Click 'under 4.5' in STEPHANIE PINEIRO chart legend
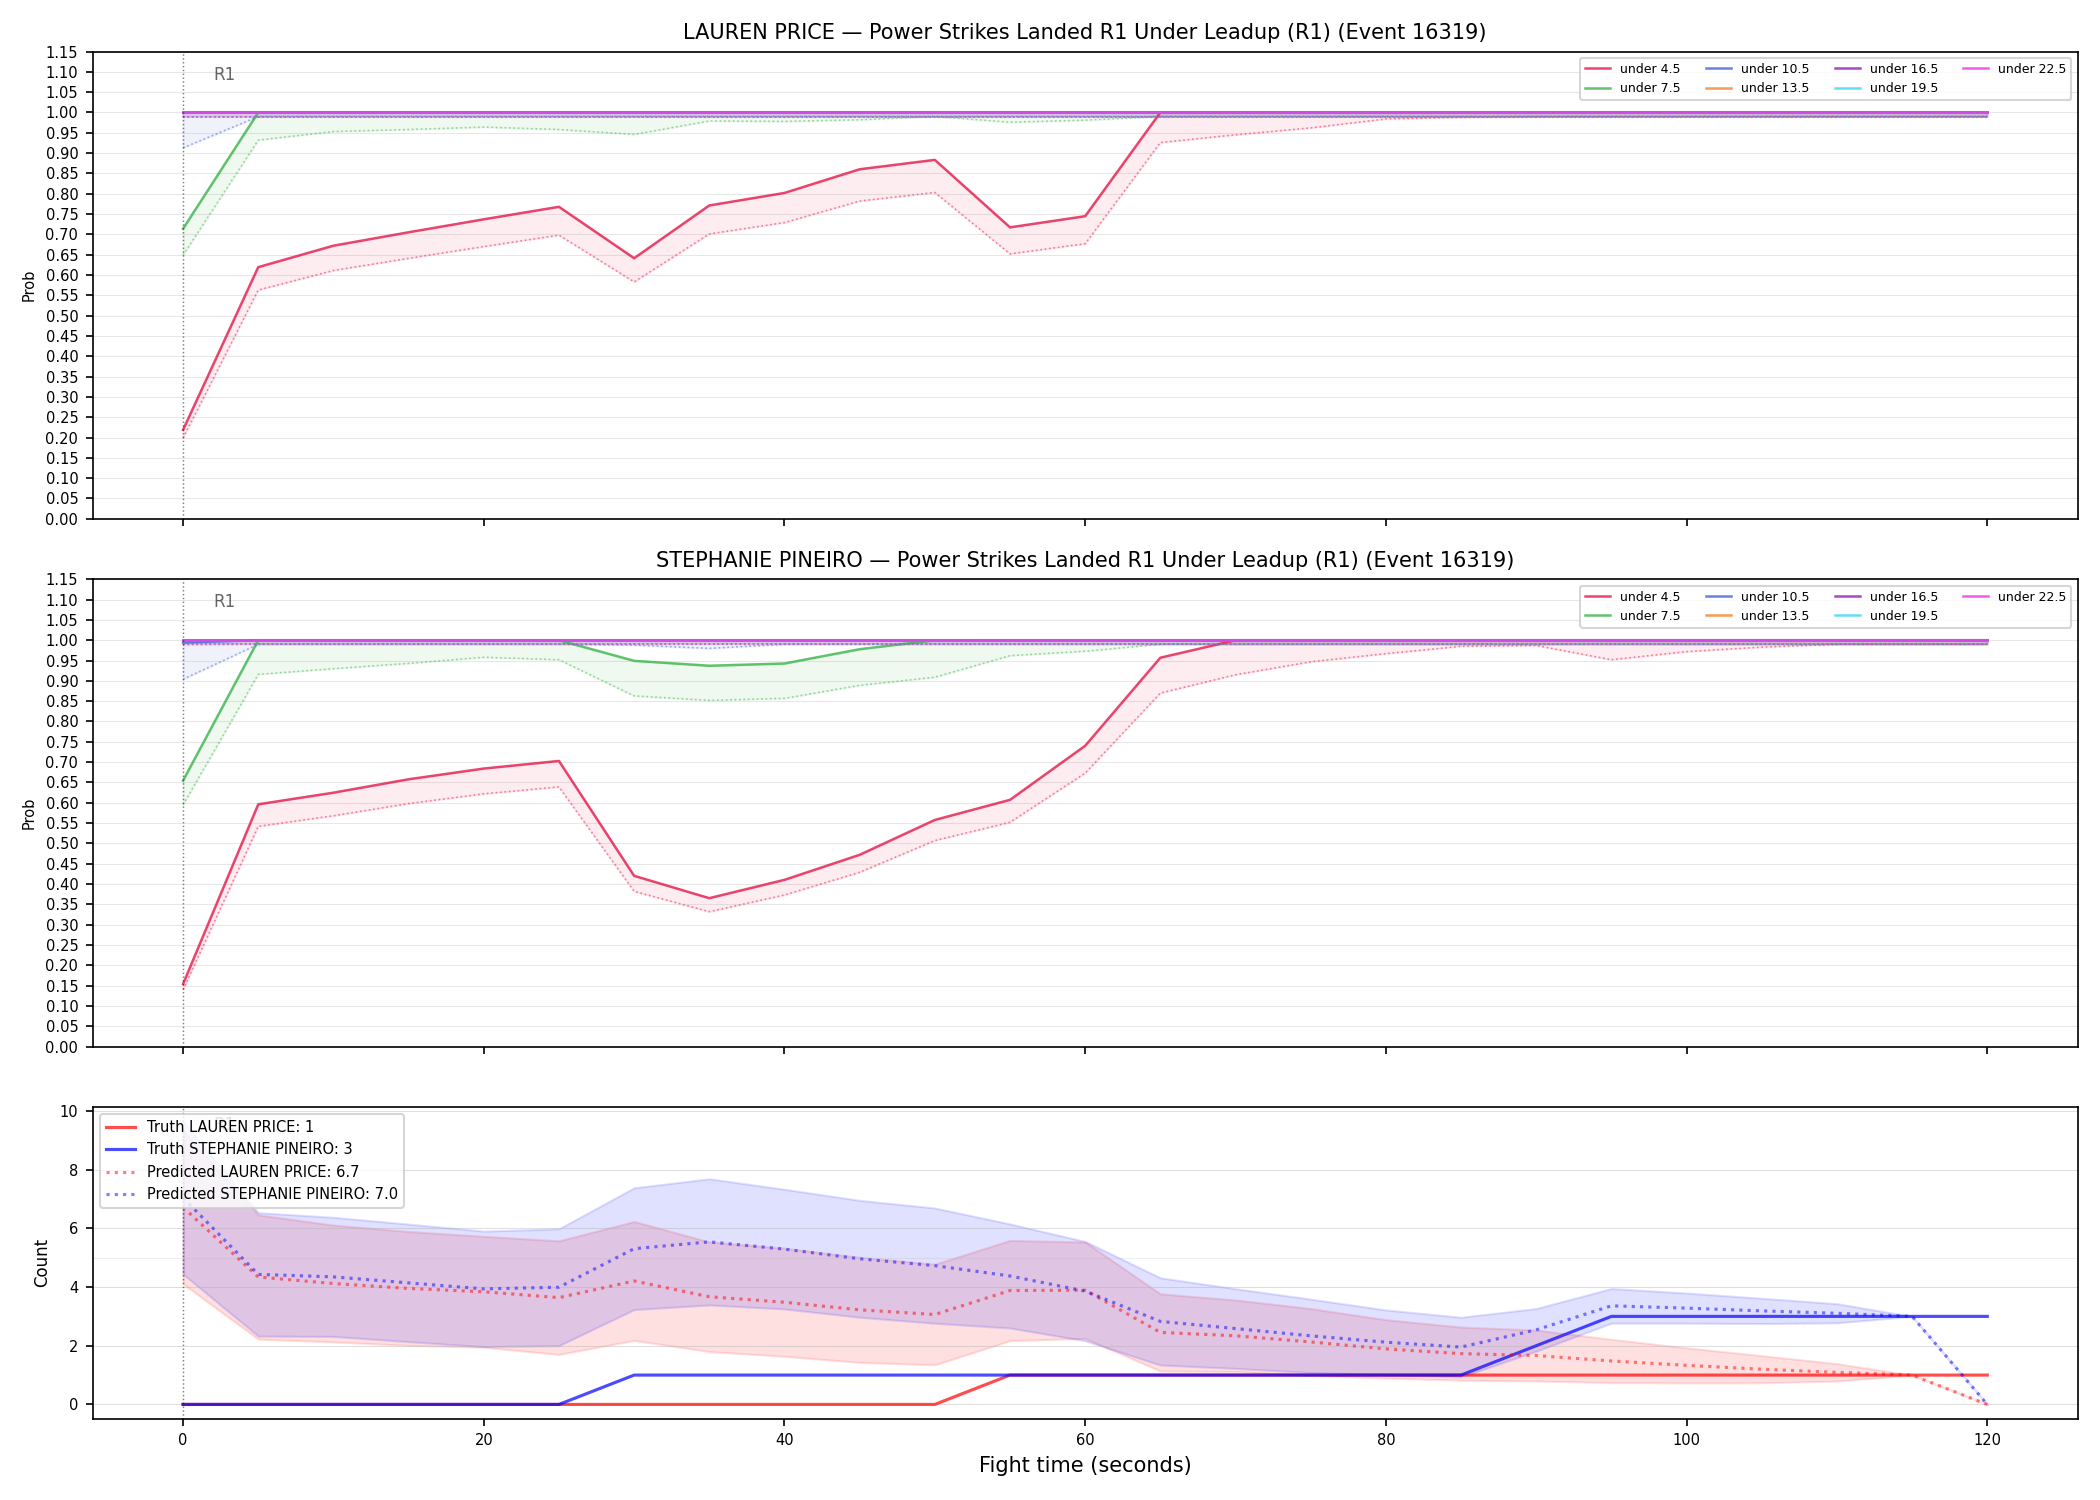This screenshot has width=2100, height=1500. point(1633,597)
